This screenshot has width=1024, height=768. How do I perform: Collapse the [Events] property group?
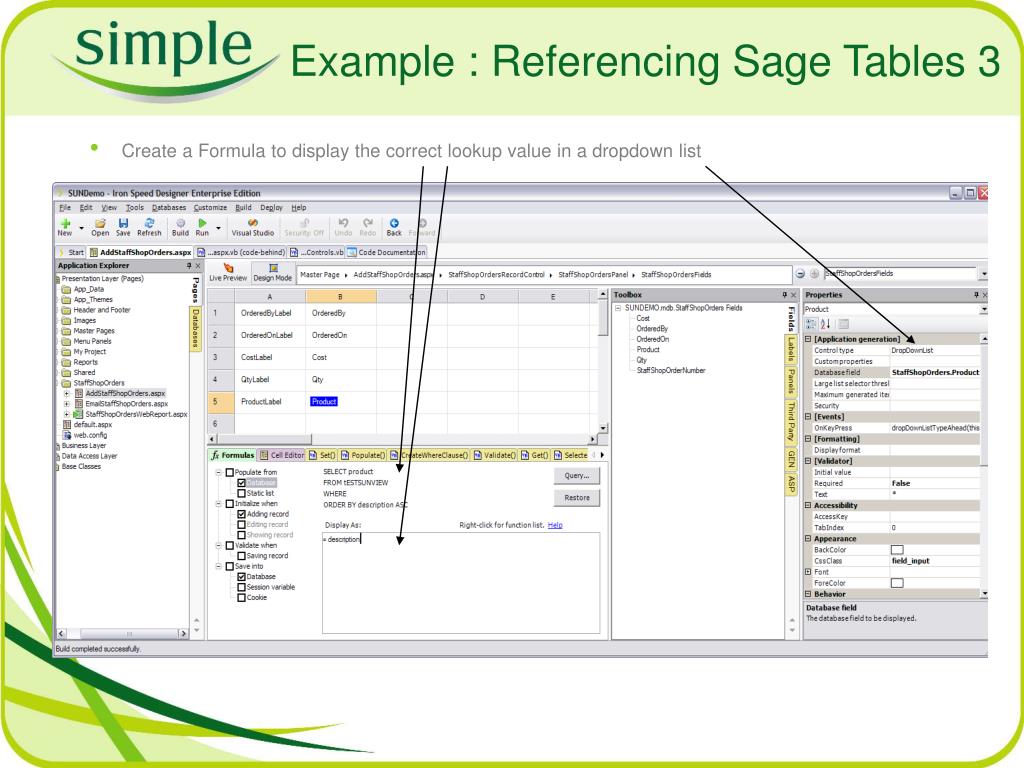coord(808,416)
